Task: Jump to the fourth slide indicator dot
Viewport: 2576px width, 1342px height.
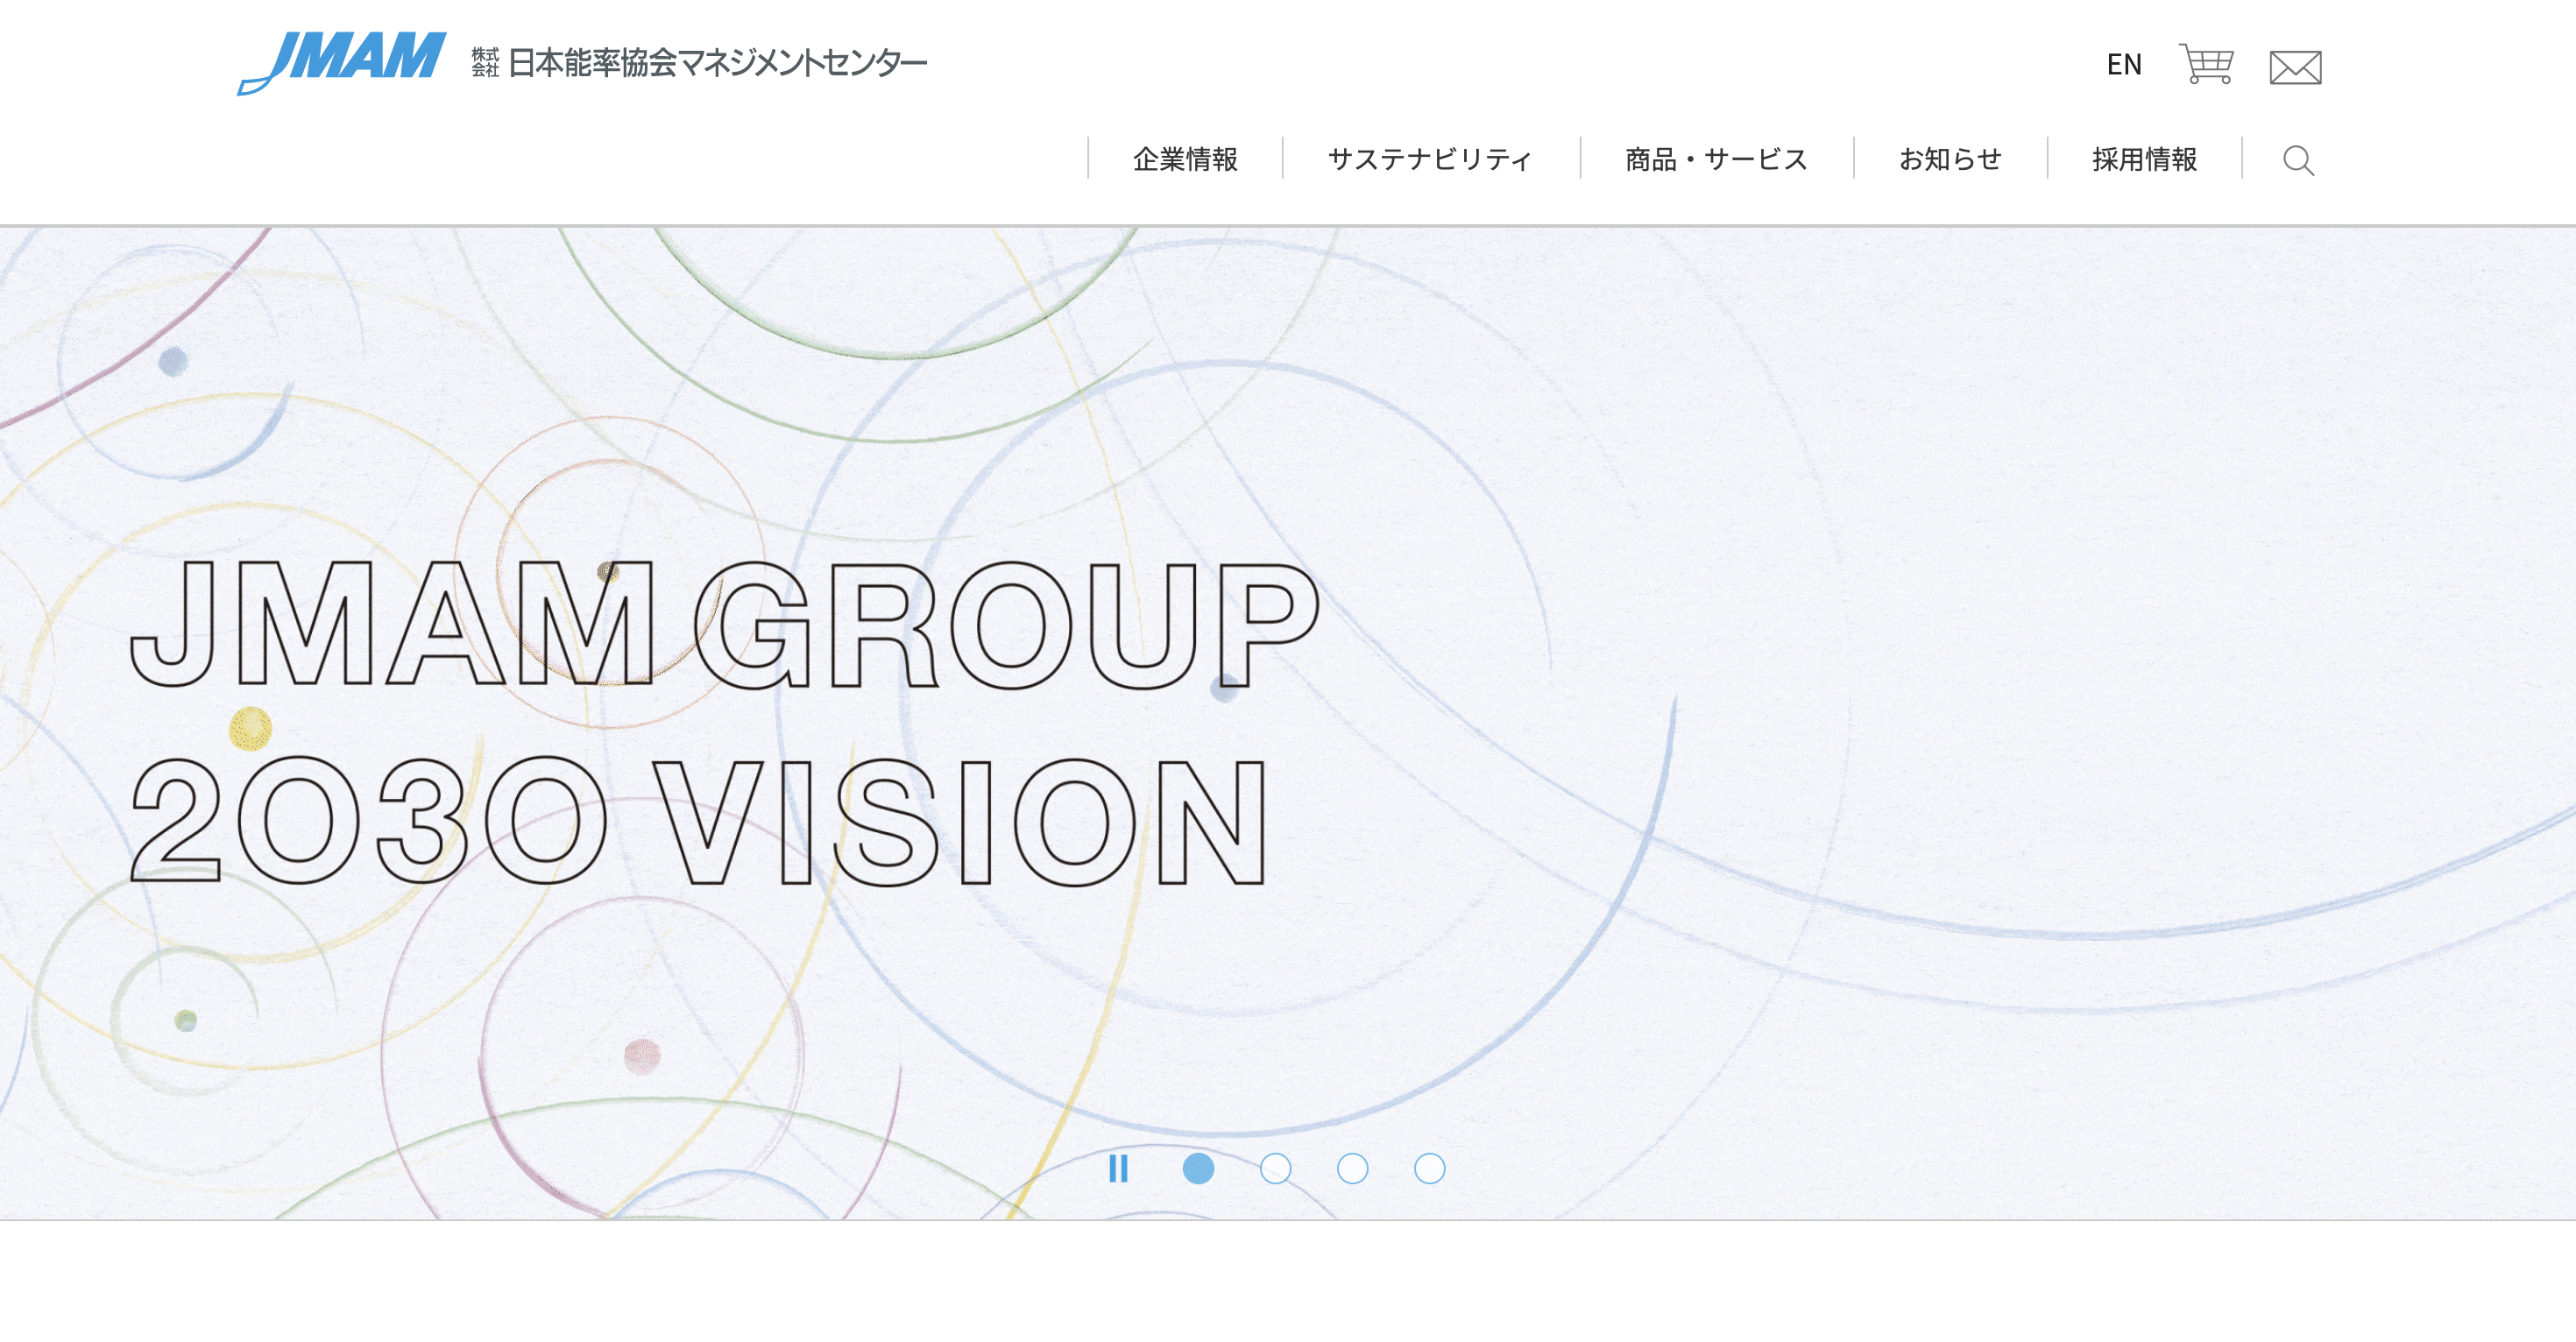Action: pos(1429,1168)
